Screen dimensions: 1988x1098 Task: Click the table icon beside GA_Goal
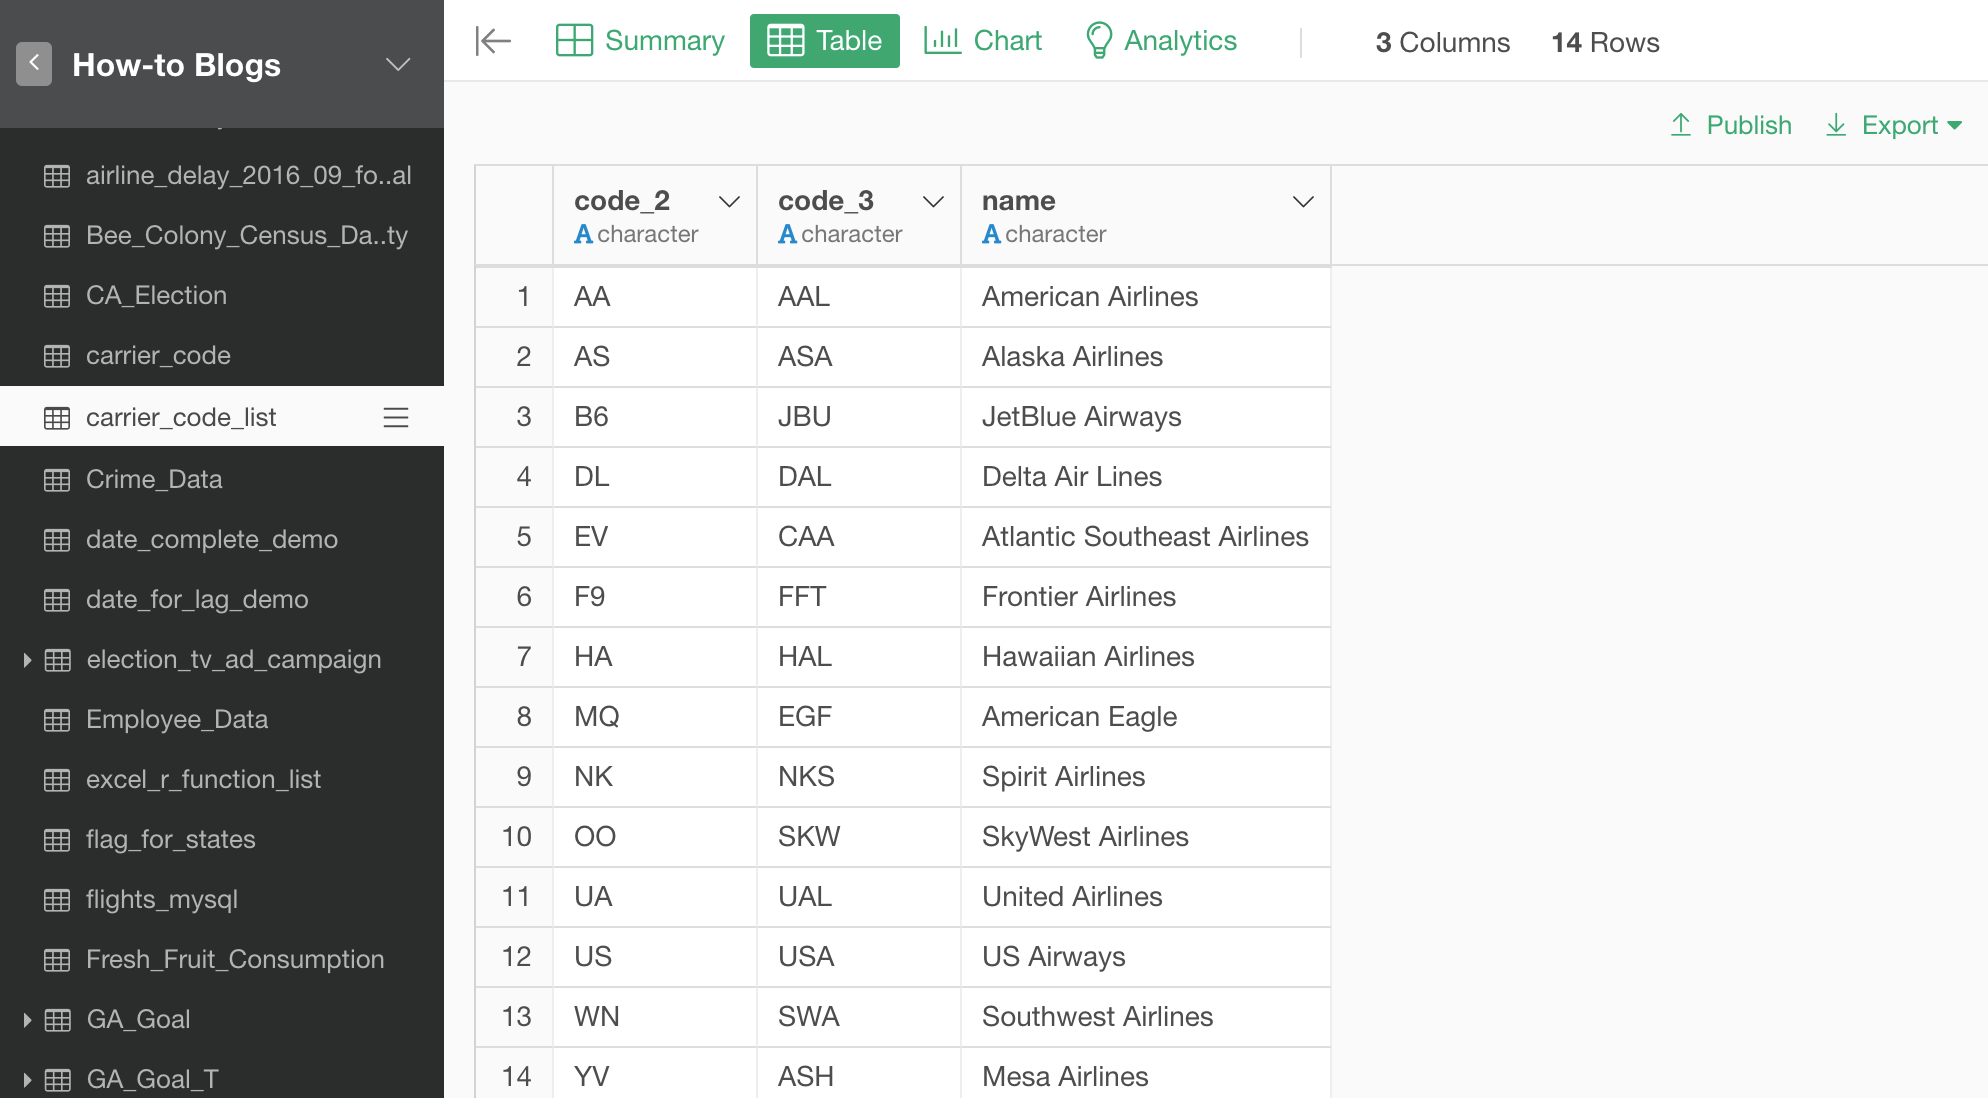[x=58, y=1020]
